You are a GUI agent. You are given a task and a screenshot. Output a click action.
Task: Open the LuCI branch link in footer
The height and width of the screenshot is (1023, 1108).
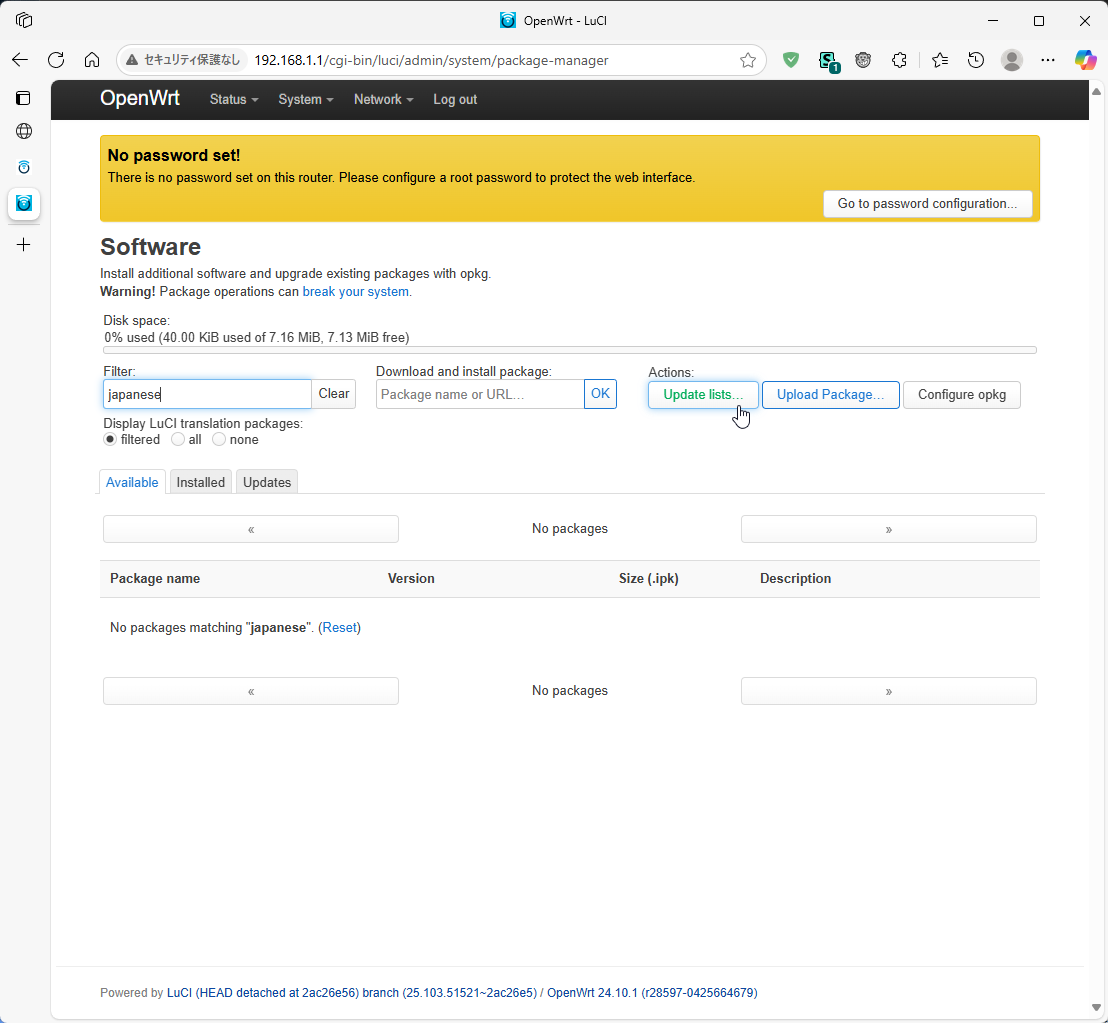351,993
